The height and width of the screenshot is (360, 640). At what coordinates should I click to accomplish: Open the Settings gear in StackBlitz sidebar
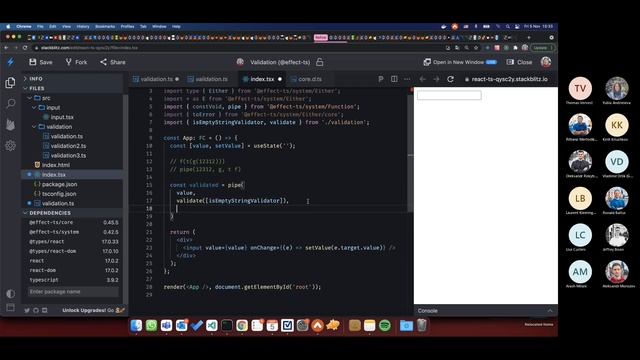(11, 145)
